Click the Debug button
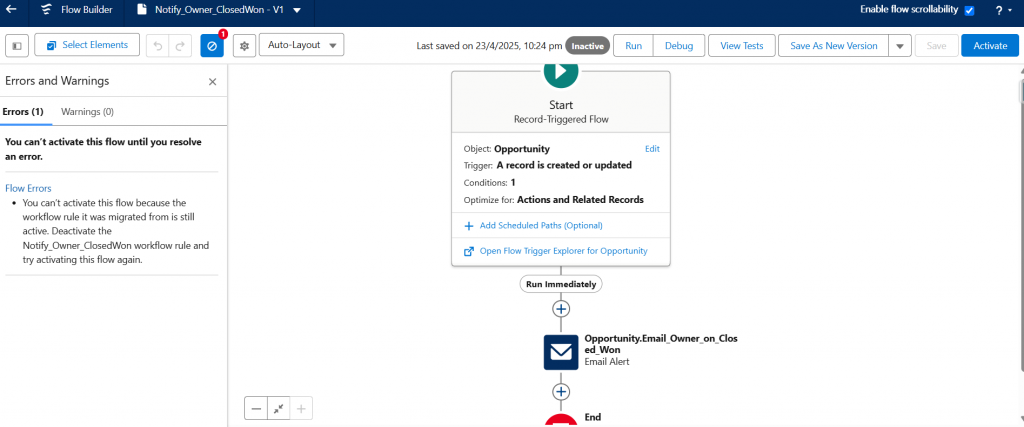 [678, 46]
